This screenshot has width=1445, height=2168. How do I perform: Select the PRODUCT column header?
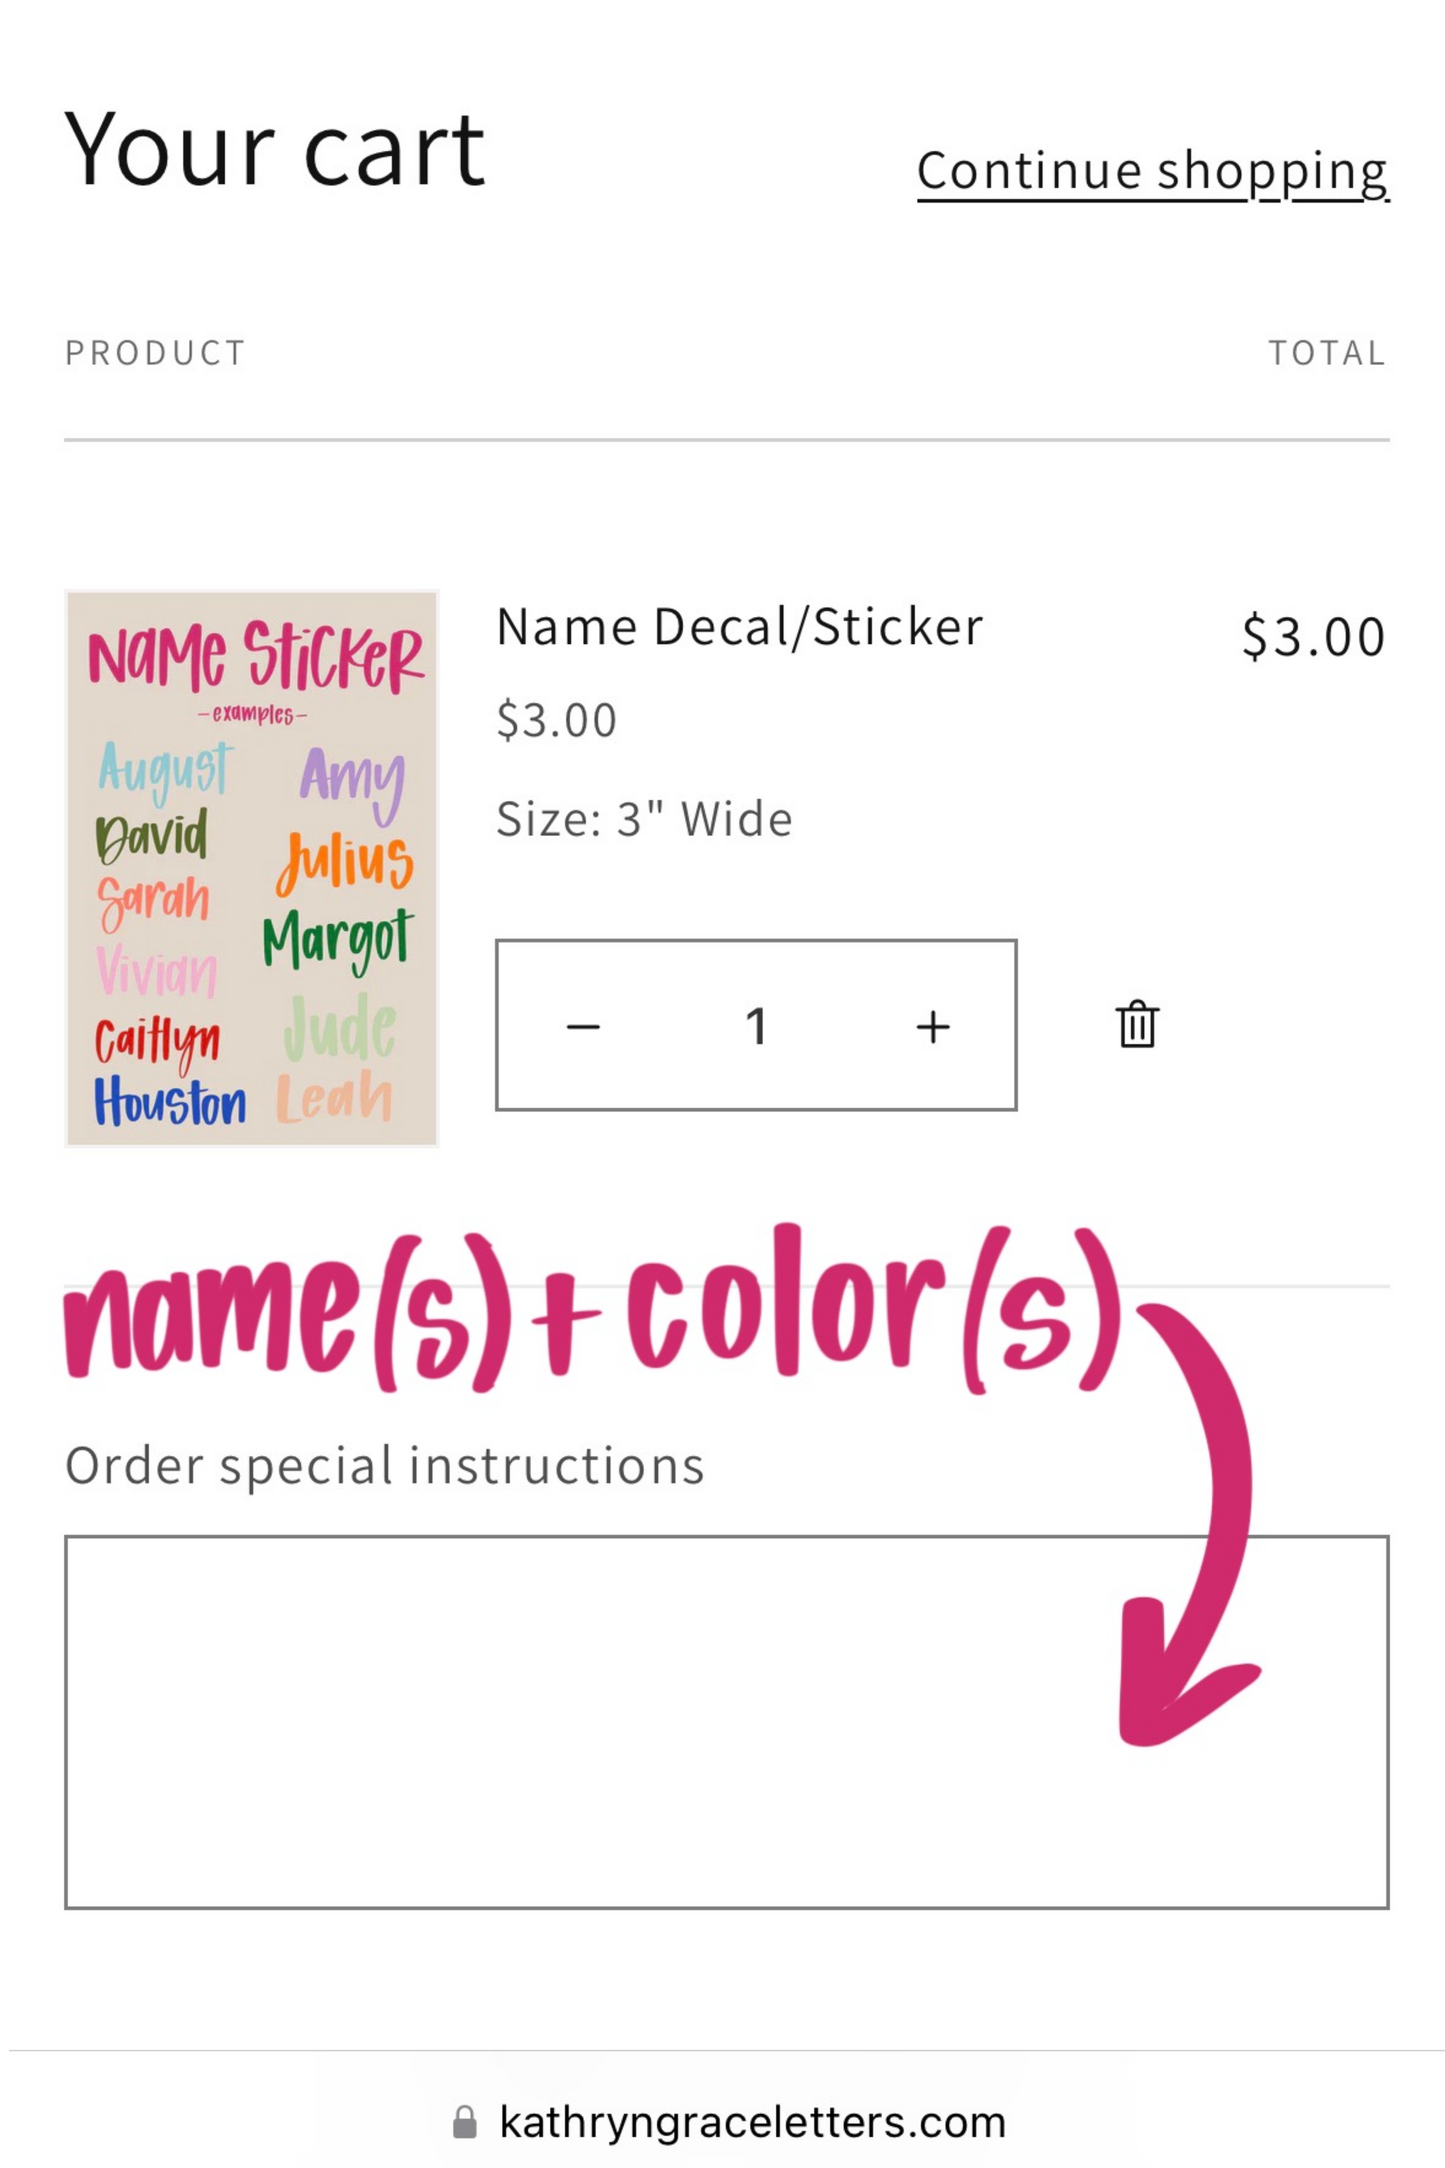[x=153, y=352]
